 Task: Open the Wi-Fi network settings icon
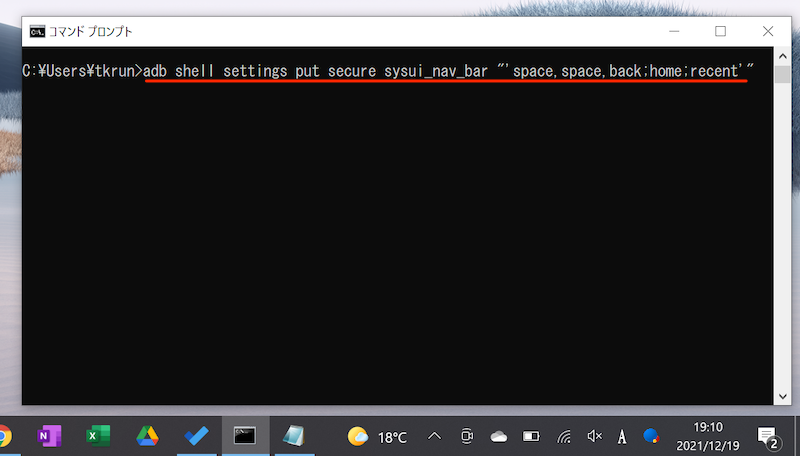(564, 436)
